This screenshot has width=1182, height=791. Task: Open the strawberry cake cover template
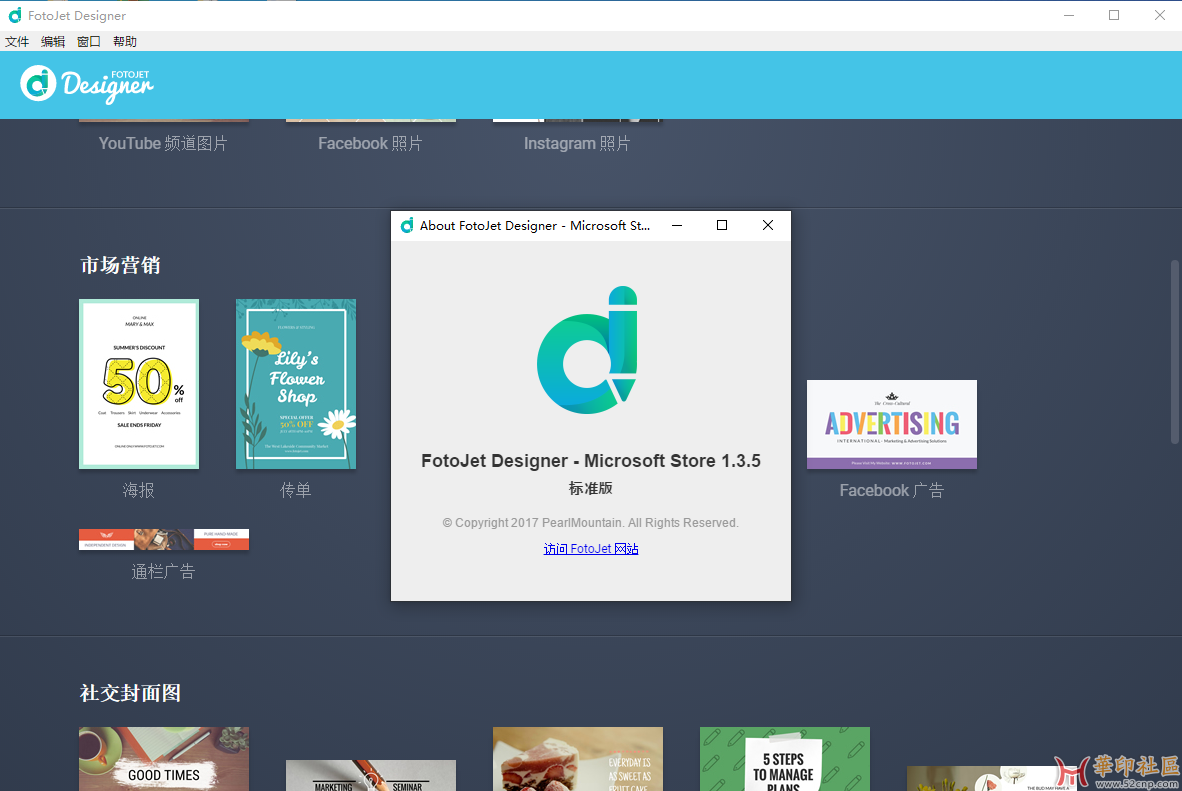(577, 759)
